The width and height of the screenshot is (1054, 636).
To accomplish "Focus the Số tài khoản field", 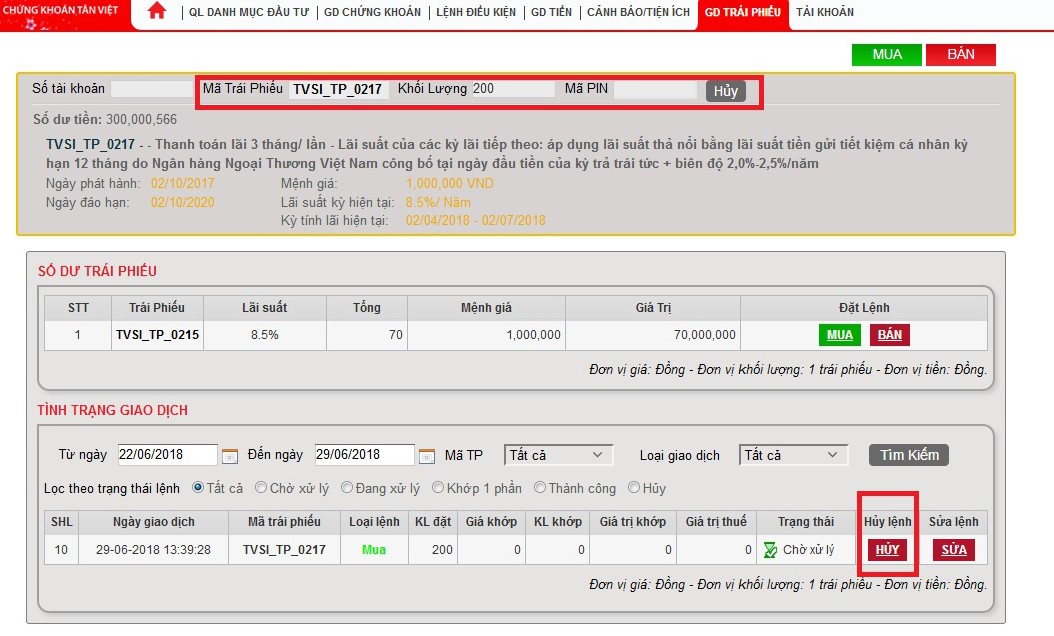I will (x=152, y=89).
